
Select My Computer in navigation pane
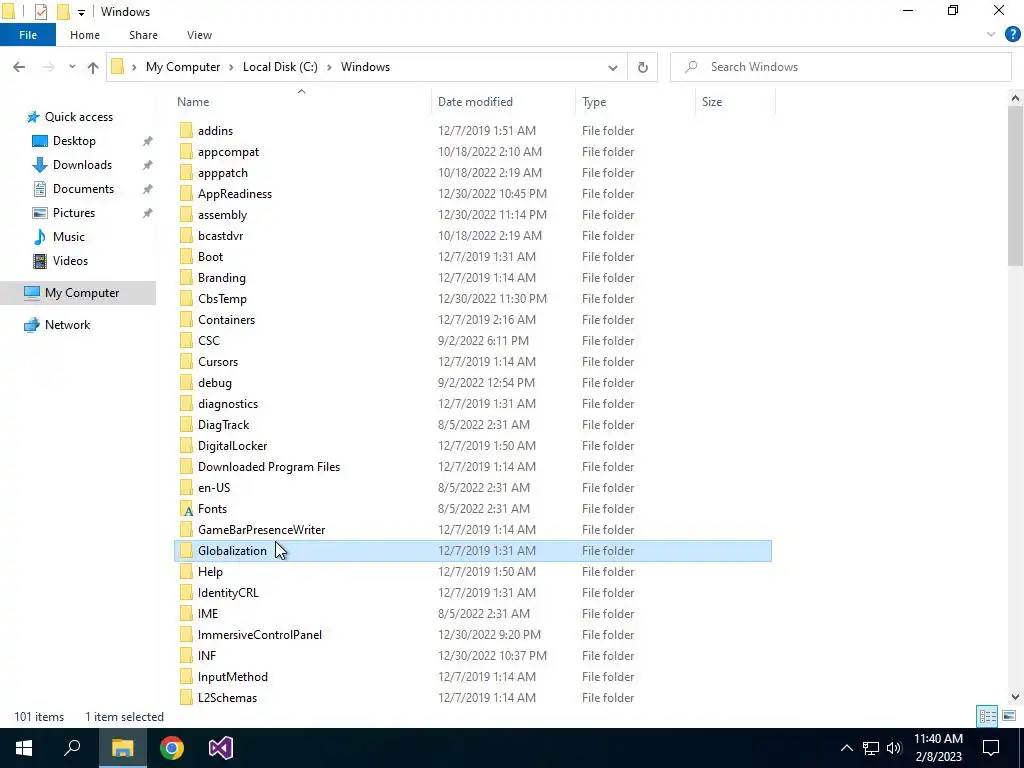(78, 293)
